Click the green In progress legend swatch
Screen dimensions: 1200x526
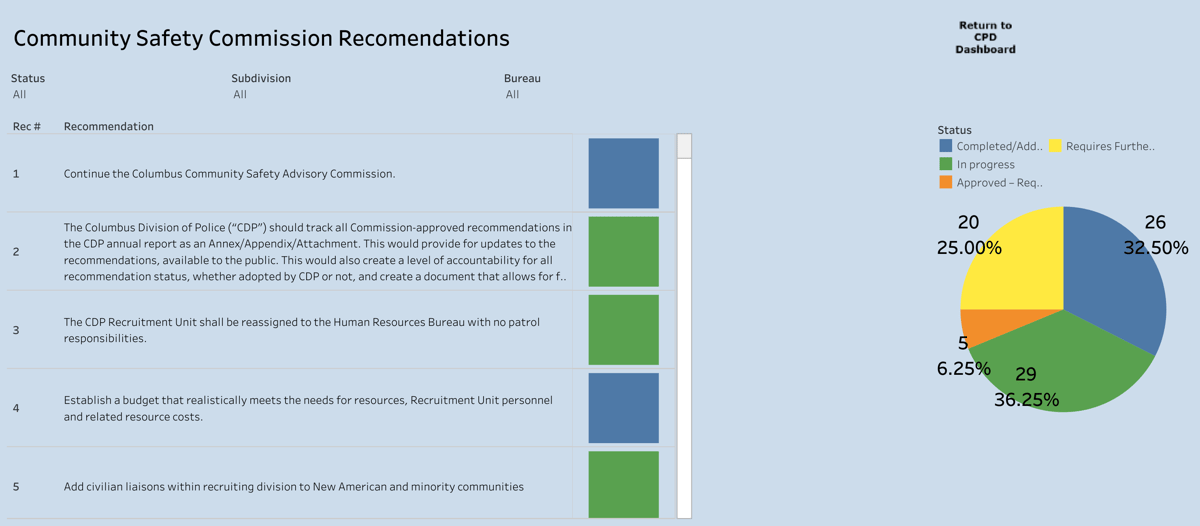click(x=945, y=164)
